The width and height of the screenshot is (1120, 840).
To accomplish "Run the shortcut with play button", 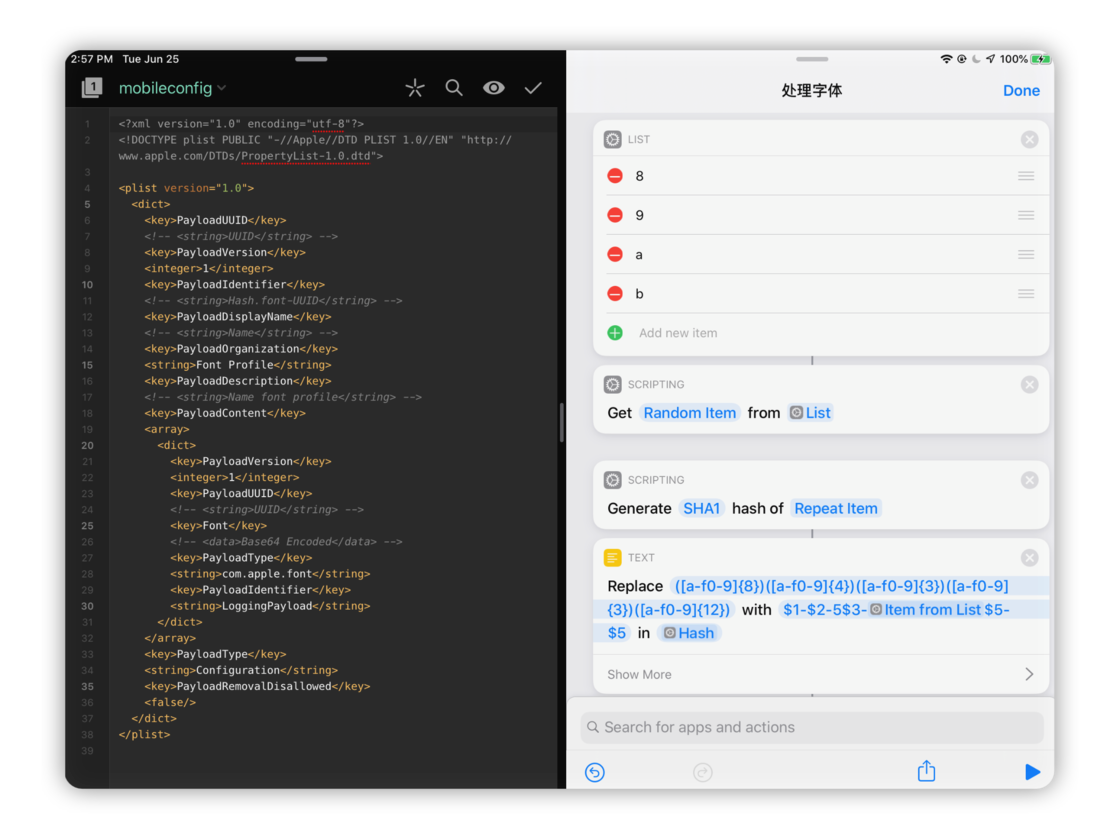I will [x=1032, y=772].
